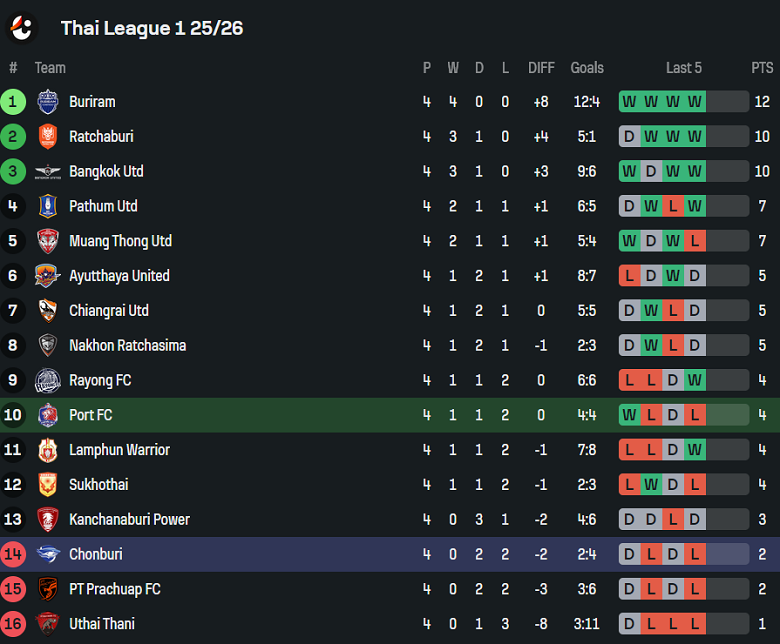Click the Uthai Thani team crest

coord(48,624)
